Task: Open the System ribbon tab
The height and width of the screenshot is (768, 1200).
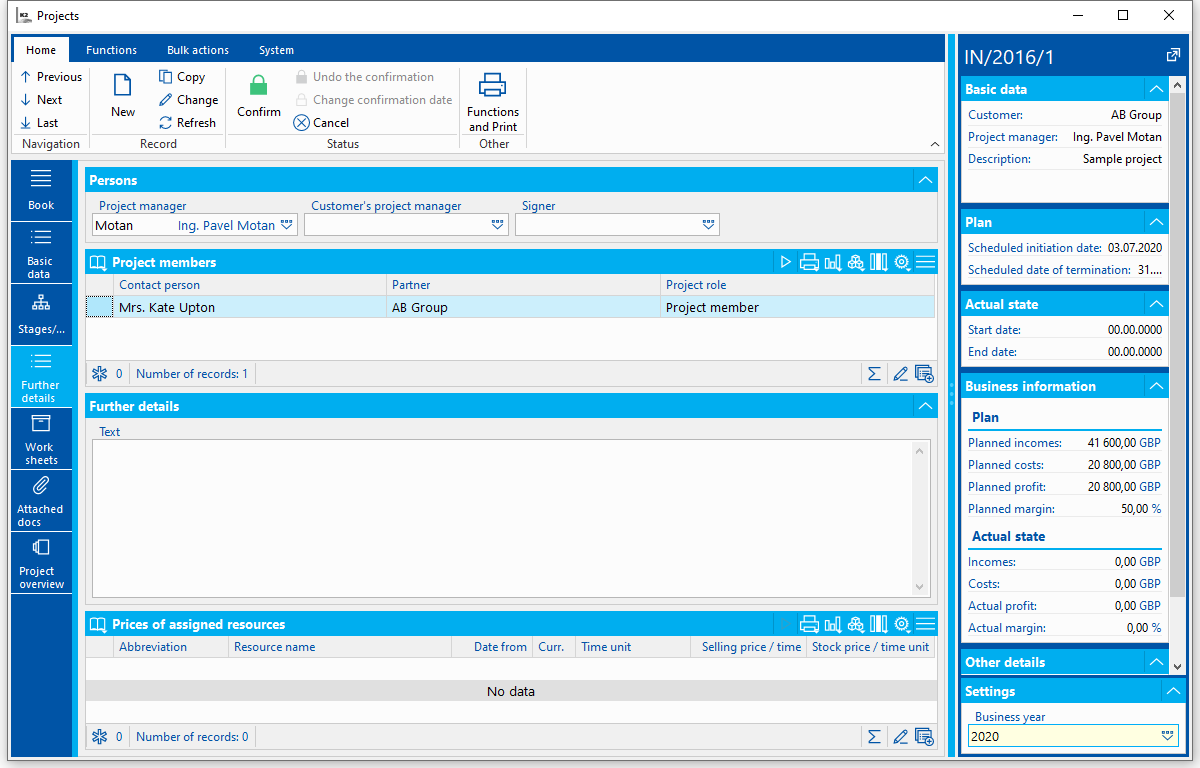Action: [276, 50]
